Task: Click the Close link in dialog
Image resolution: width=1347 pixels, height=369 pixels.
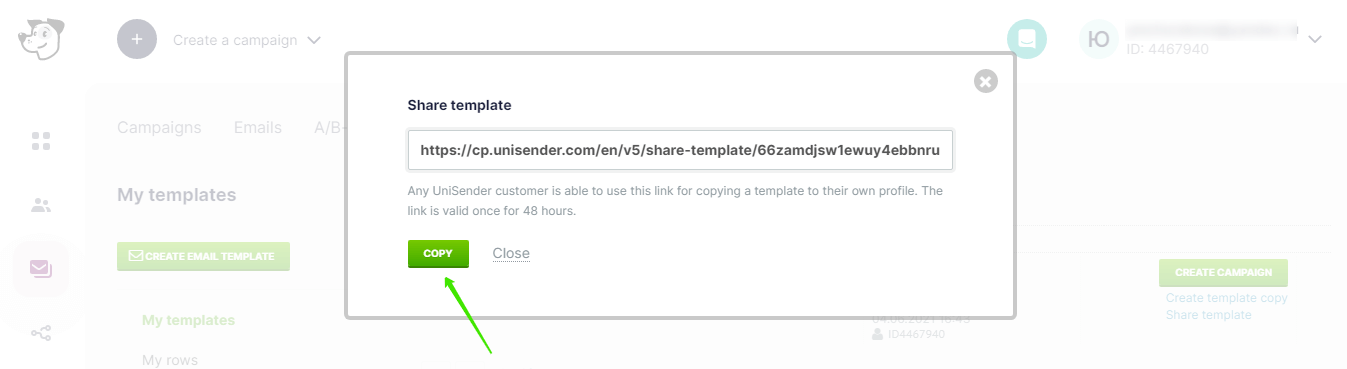Action: [x=511, y=253]
